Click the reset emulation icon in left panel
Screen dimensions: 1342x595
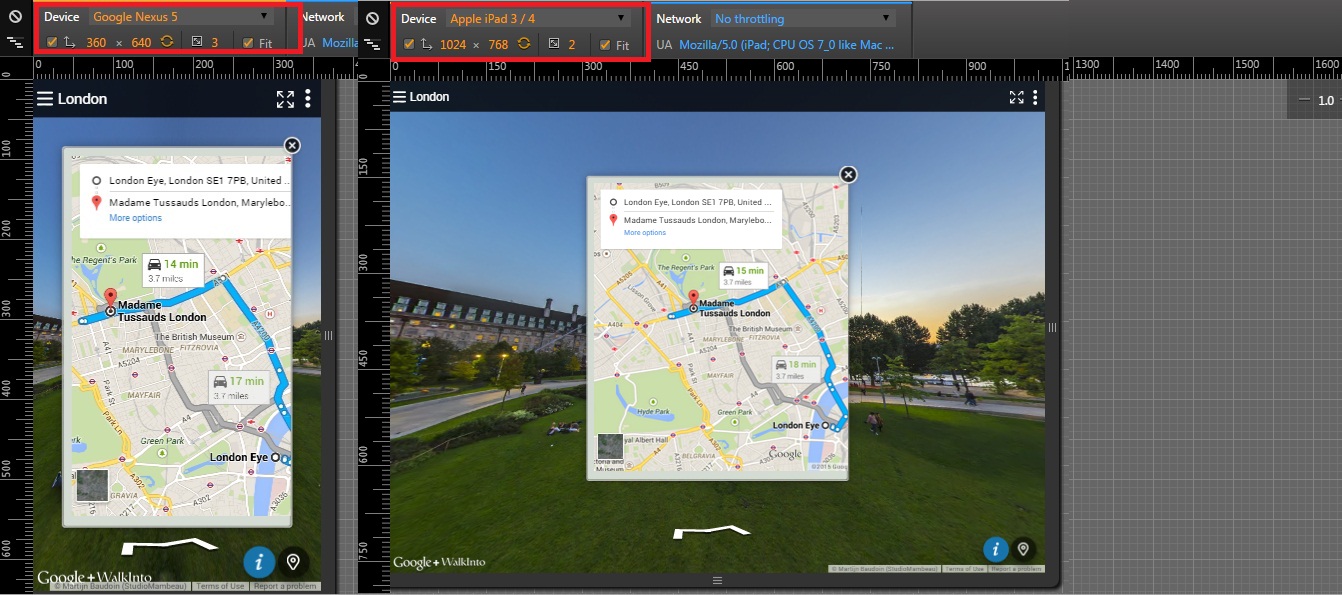point(14,17)
